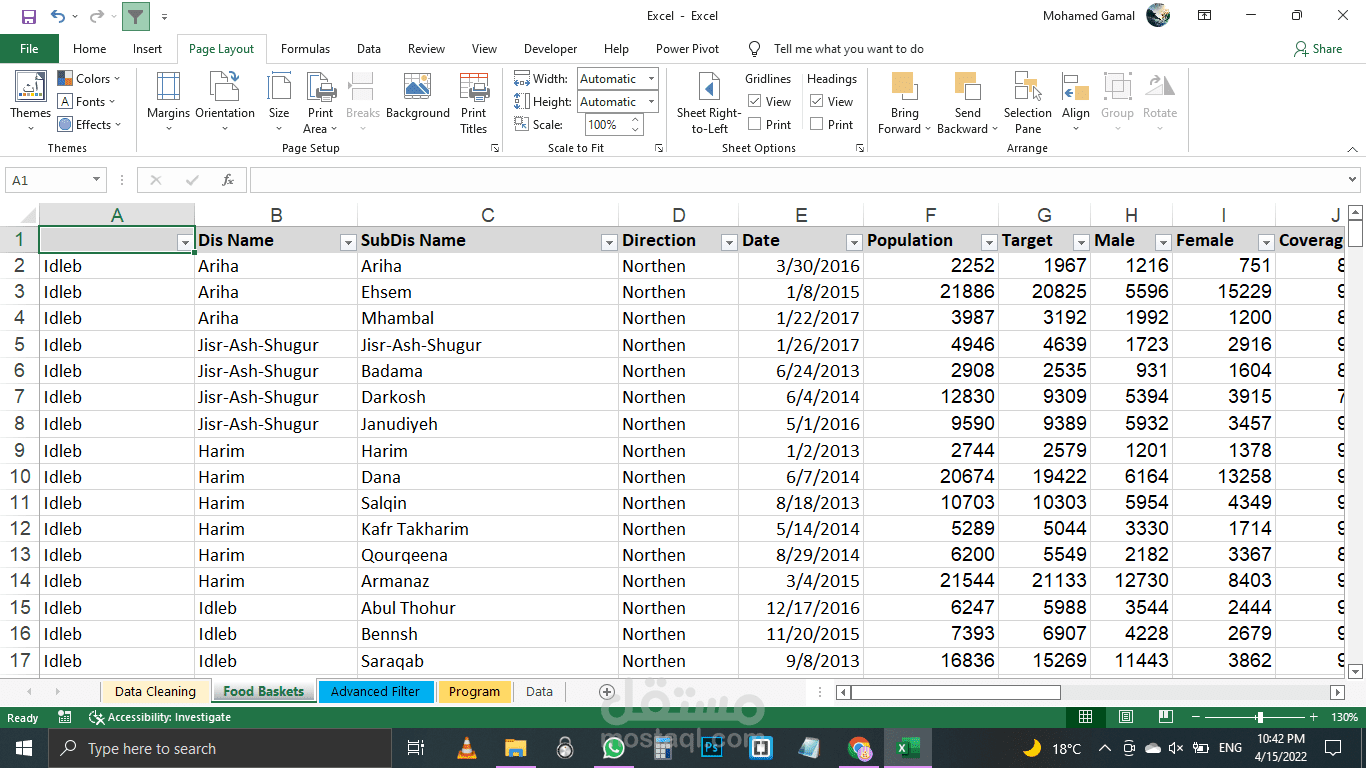Switch to the Food Baskets sheet tab

tap(263, 691)
